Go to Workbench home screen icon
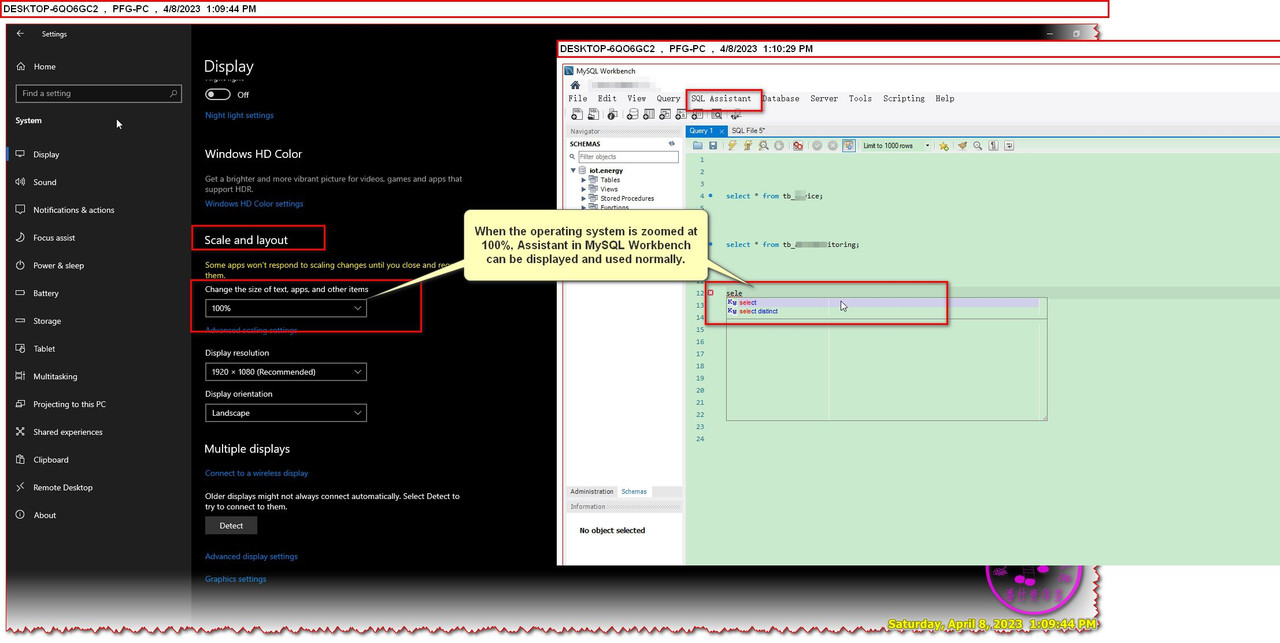This screenshot has height=643, width=1280. pyautogui.click(x=575, y=85)
